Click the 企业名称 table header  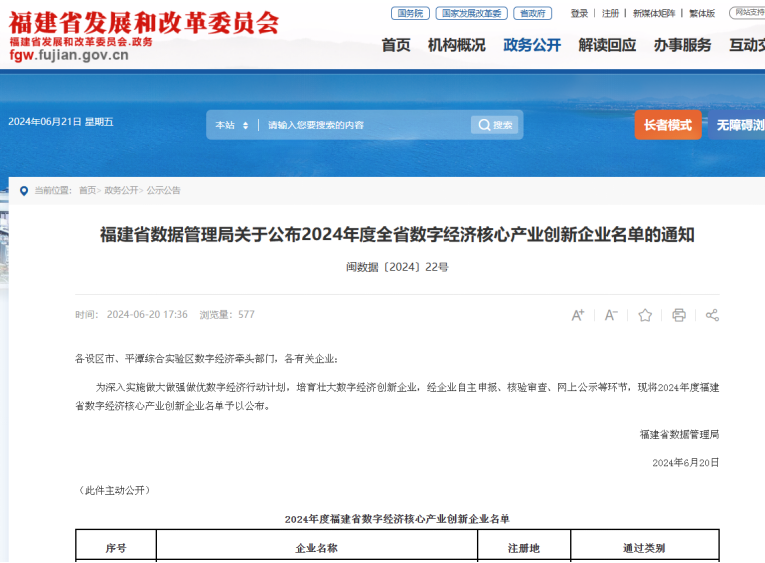[x=317, y=548]
